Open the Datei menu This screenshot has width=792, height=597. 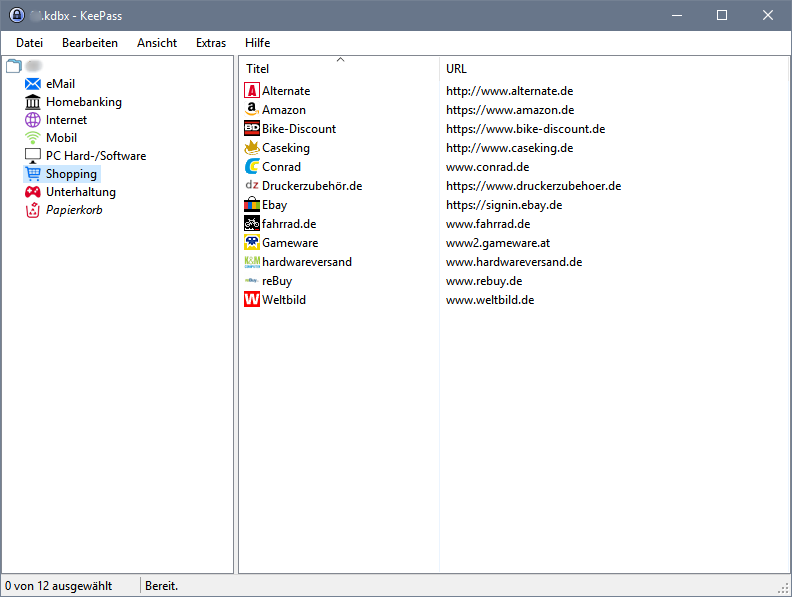(x=29, y=43)
